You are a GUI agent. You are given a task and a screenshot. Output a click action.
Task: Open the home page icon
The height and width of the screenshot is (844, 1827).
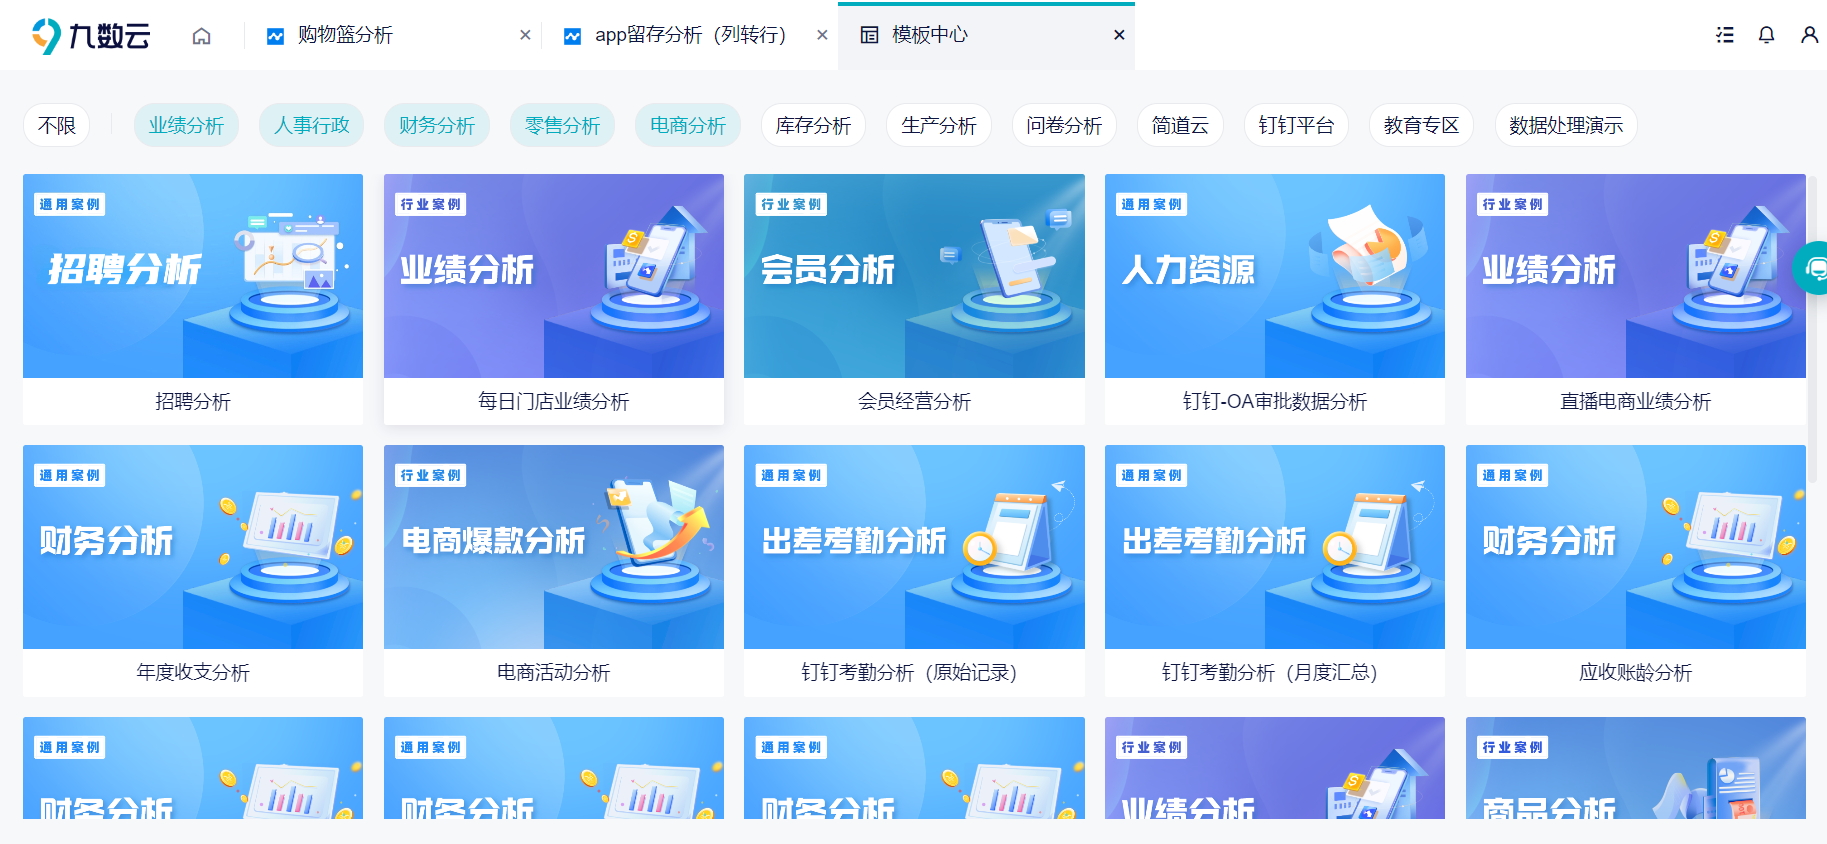[202, 36]
